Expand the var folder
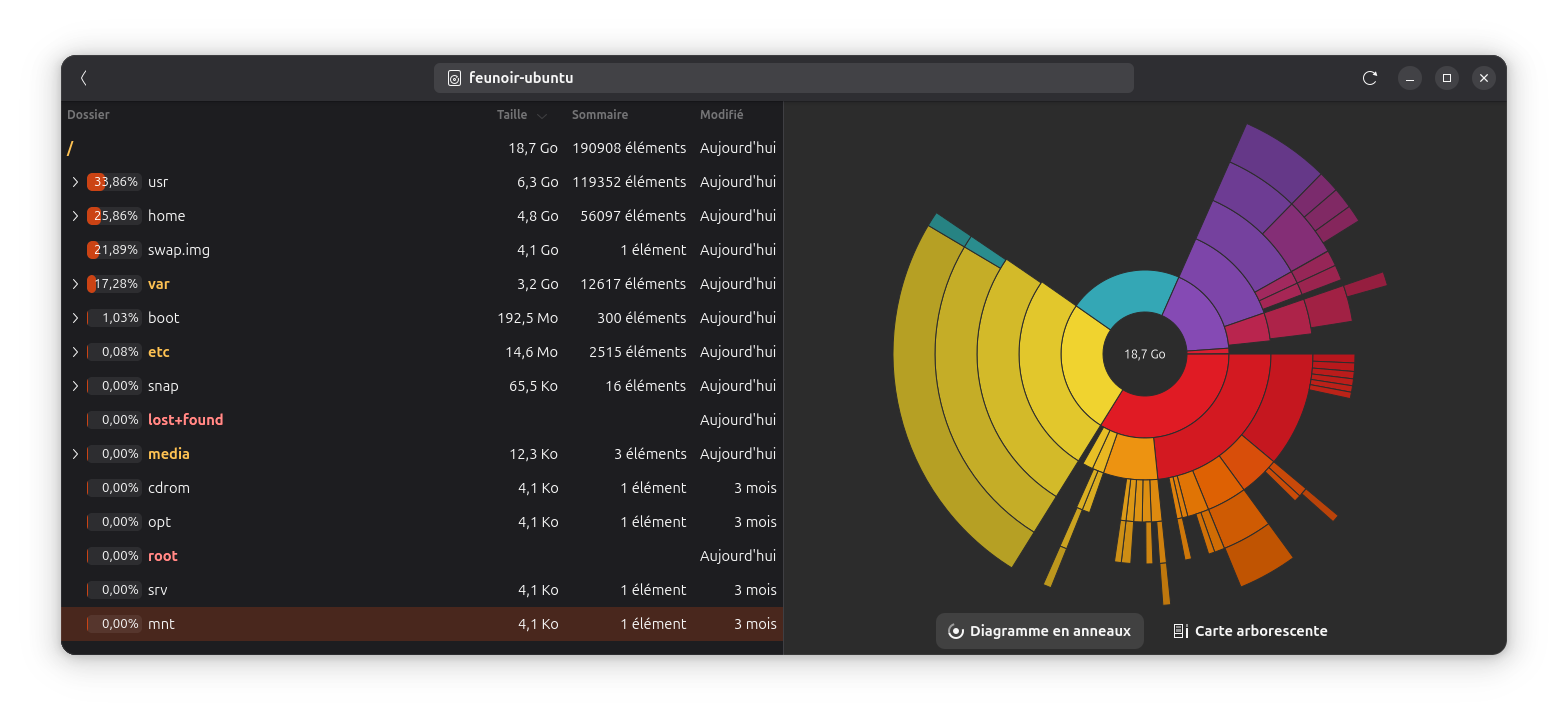 tap(75, 284)
